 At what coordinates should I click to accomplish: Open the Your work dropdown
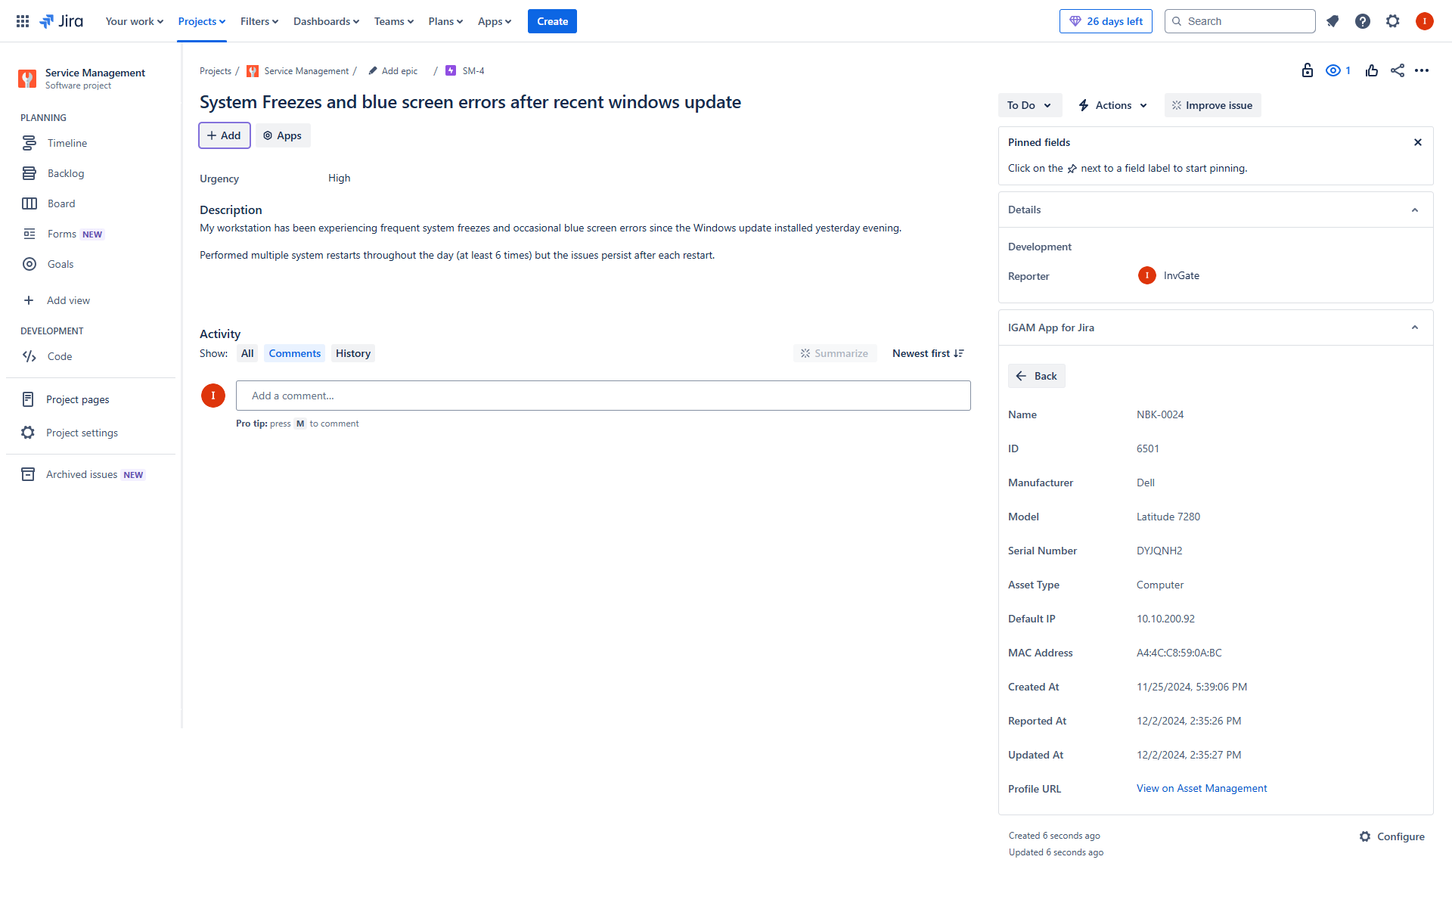tap(134, 21)
